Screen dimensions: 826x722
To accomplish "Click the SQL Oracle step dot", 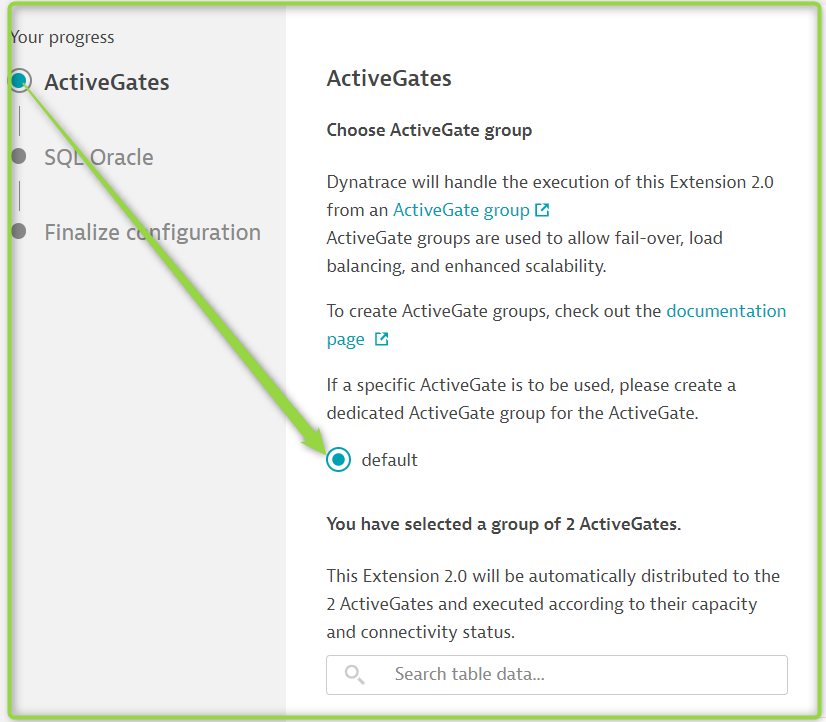I will 19,156.
